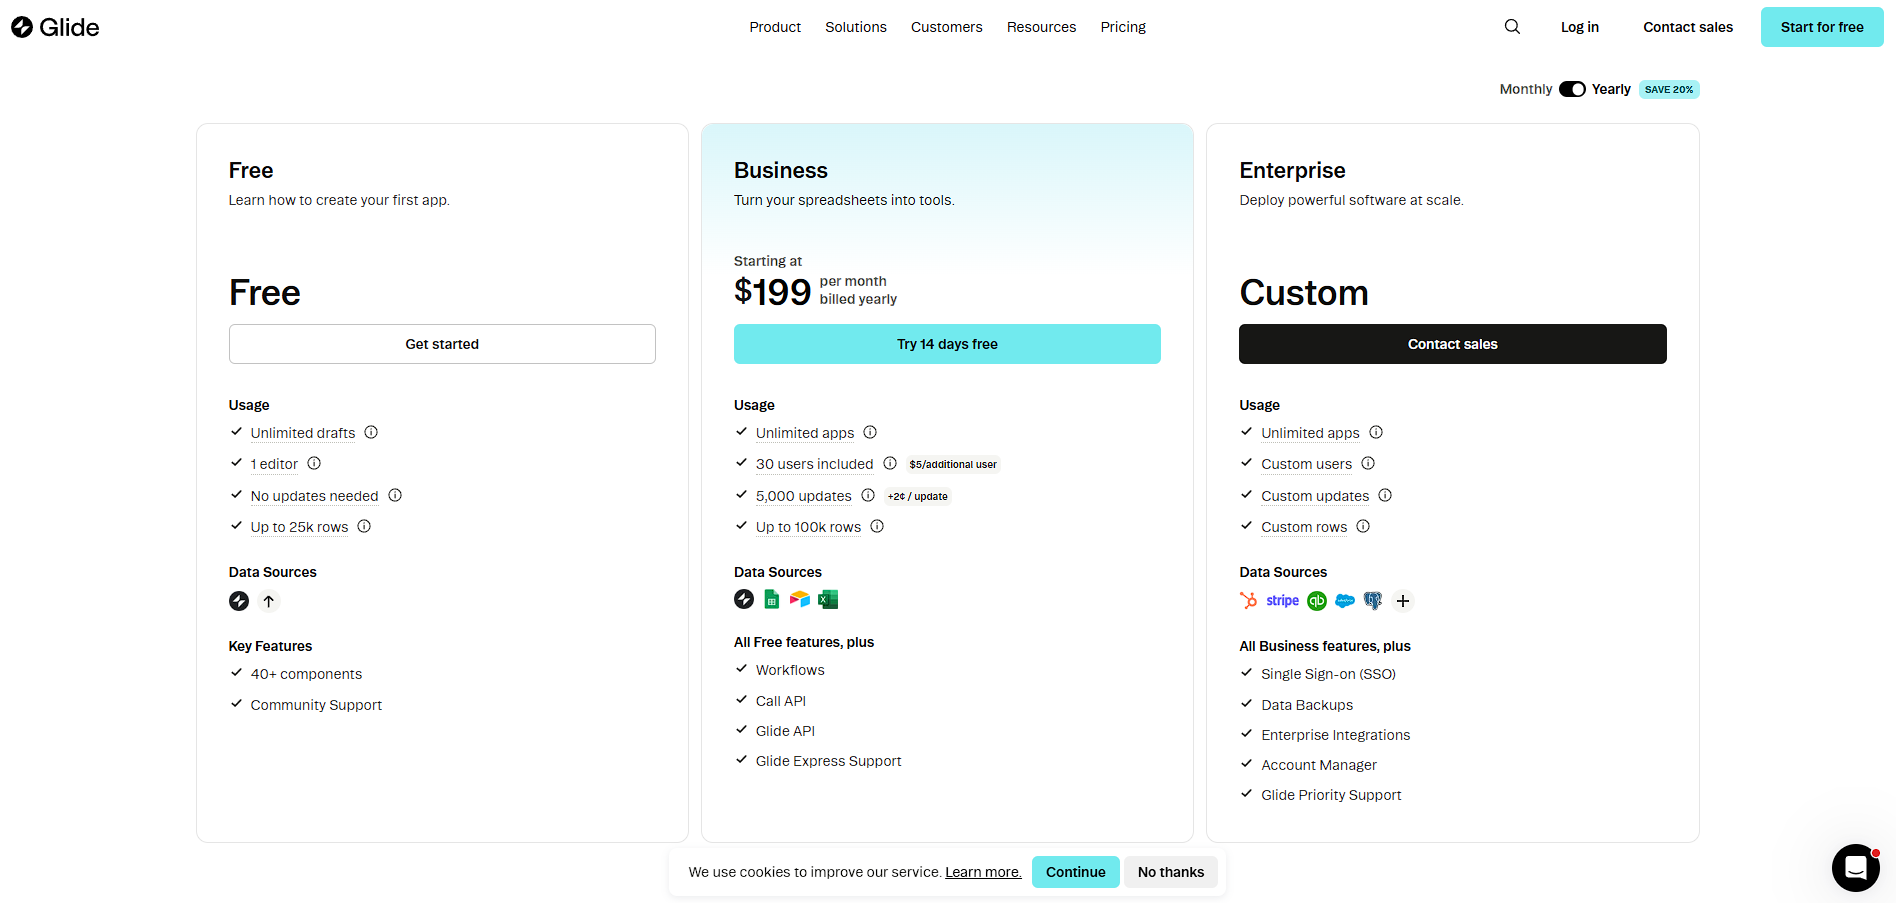Select the Monthly billing label
Viewport: 1896px width, 903px height.
(1526, 89)
